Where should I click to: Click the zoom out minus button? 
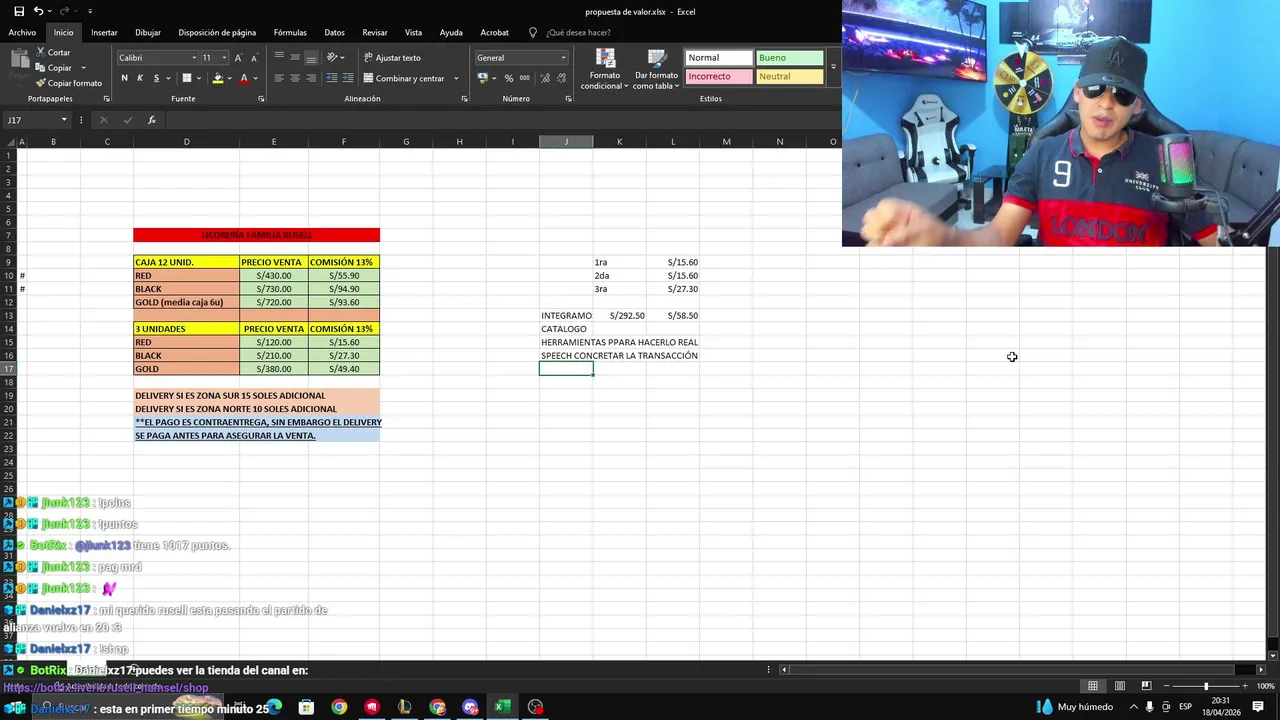[x=1167, y=686]
